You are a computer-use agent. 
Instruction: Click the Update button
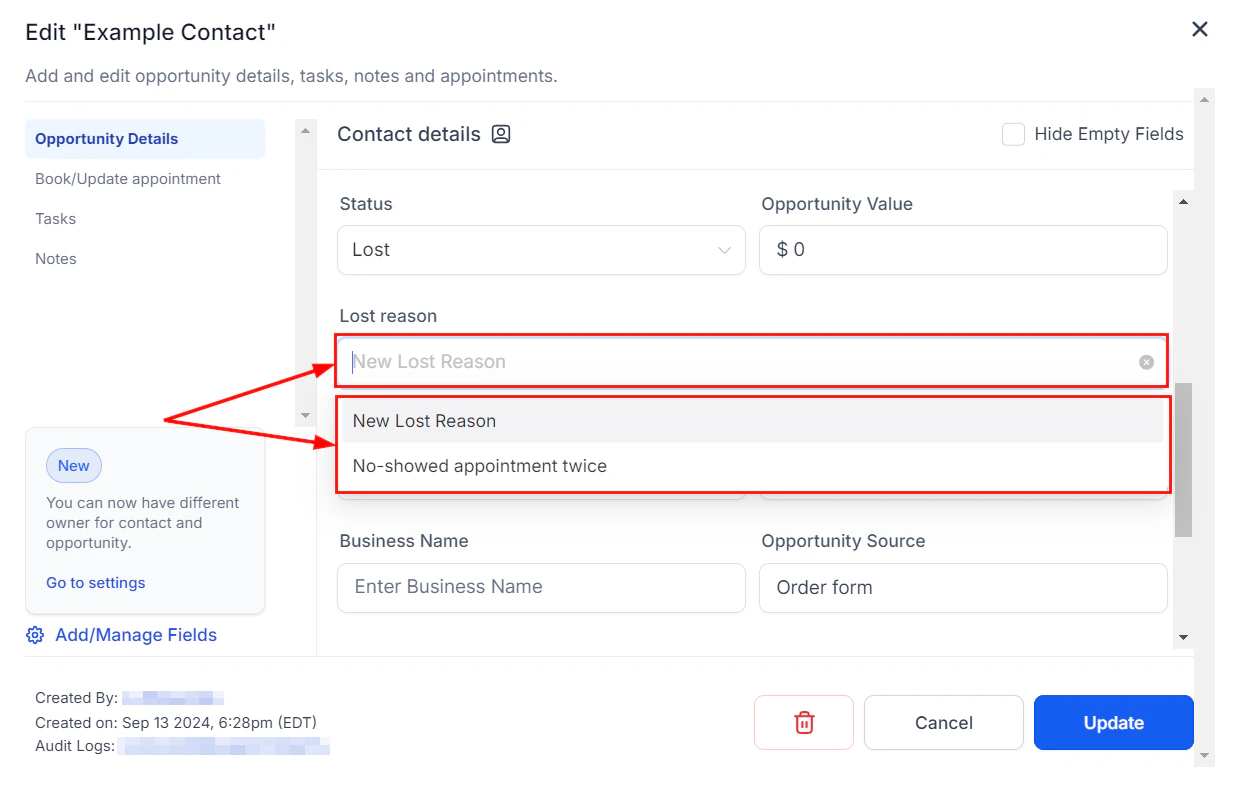coord(1113,722)
